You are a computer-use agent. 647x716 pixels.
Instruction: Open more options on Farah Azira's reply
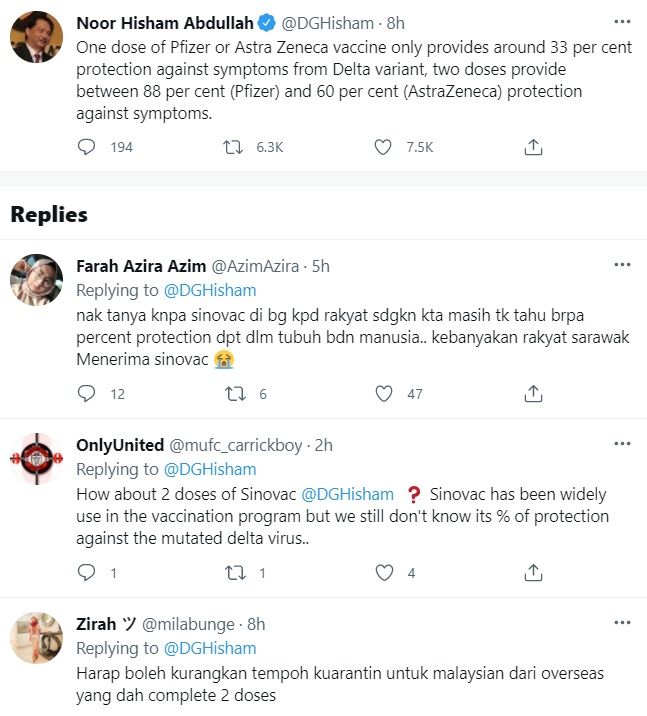coord(622,265)
